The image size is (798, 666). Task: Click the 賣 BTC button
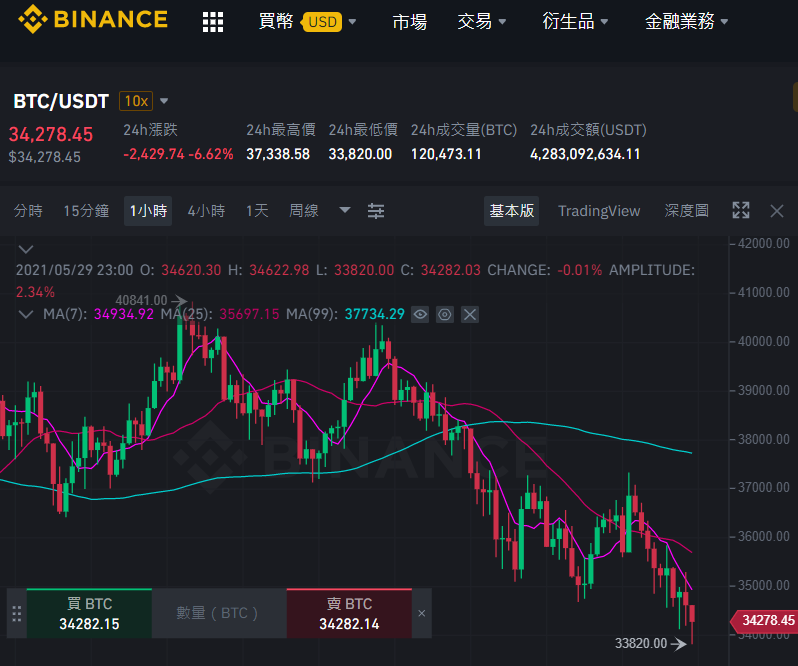pyautogui.click(x=349, y=613)
